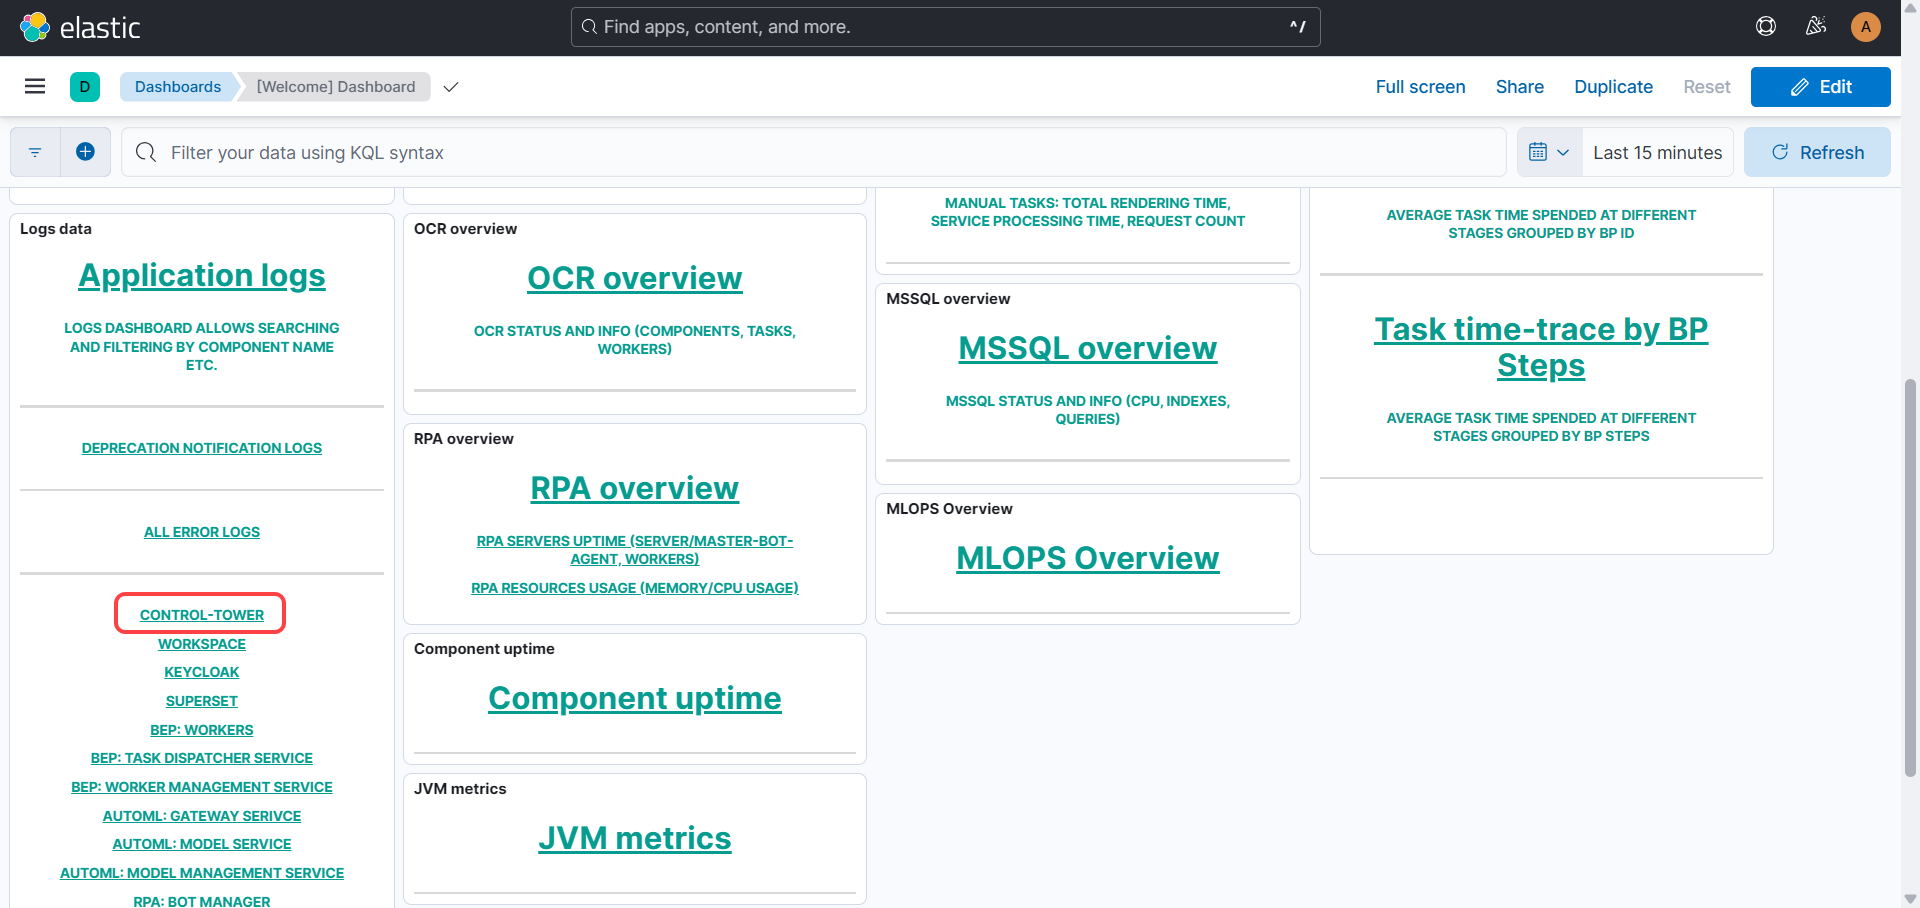Go to Dashboards breadcrumb
The image size is (1920, 908).
[178, 87]
